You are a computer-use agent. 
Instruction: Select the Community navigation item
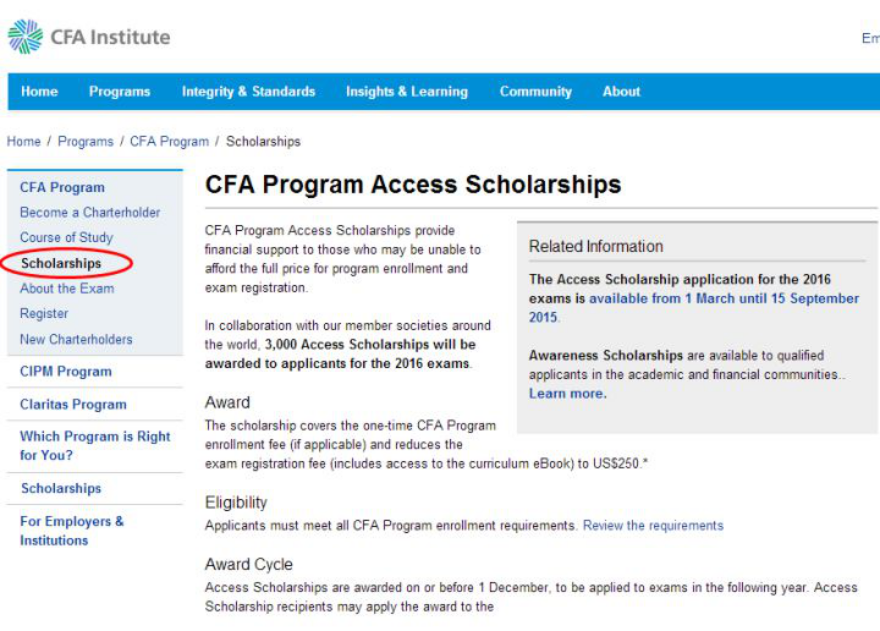coord(535,91)
